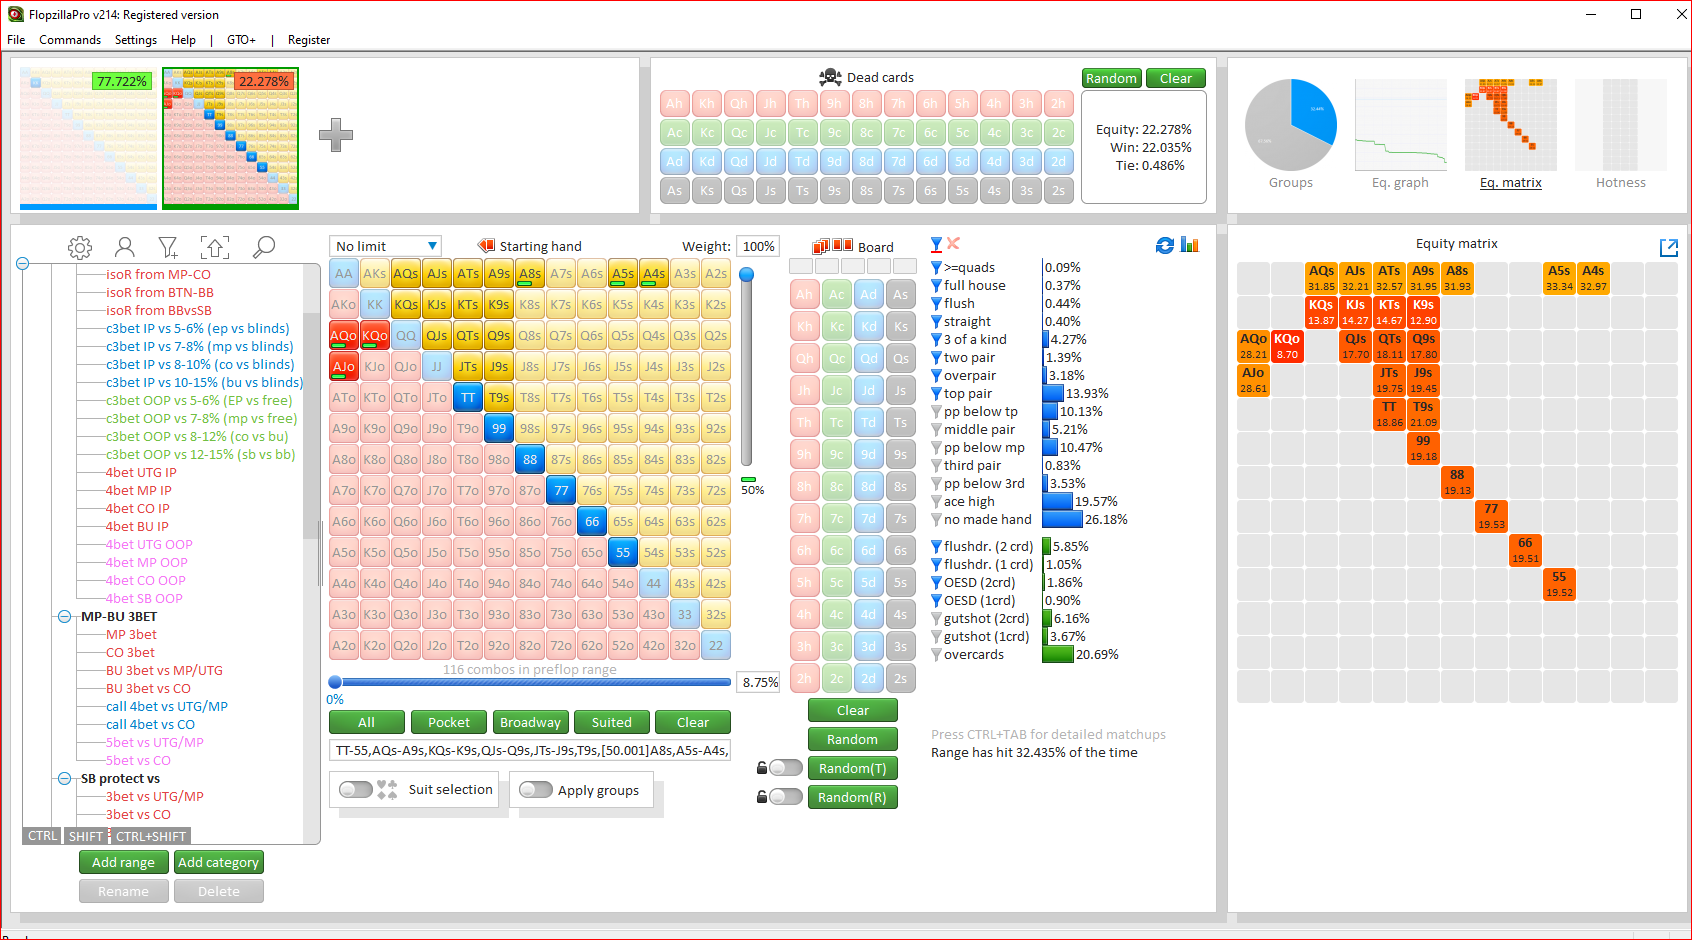Open the Settings menu

pos(136,40)
